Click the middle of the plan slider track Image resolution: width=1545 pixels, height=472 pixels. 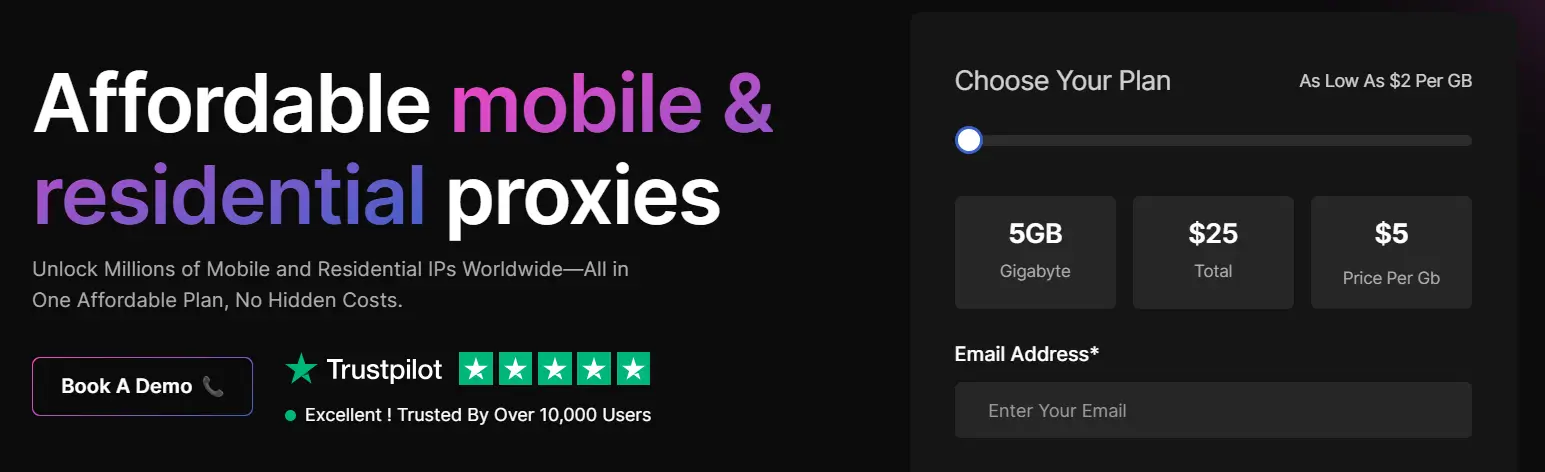1213,140
